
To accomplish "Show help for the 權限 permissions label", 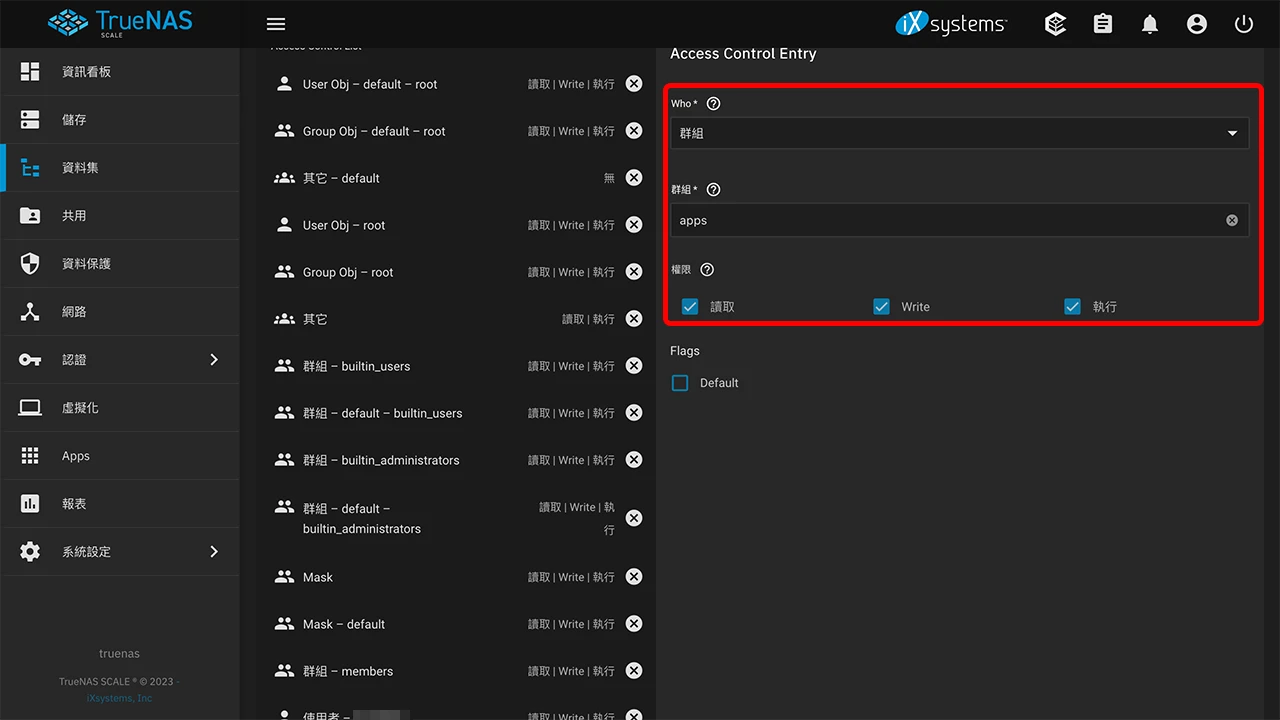I will click(x=707, y=270).
